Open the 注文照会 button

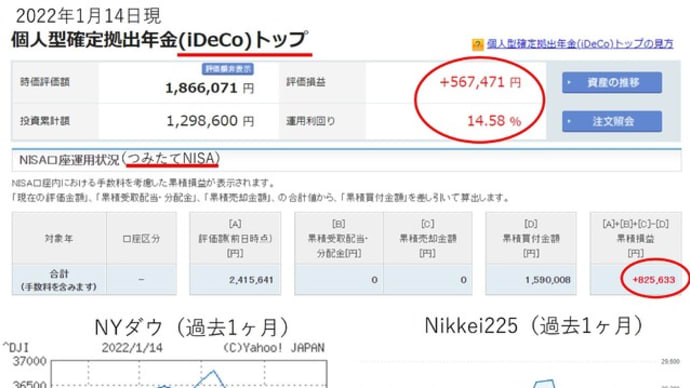[x=612, y=121]
